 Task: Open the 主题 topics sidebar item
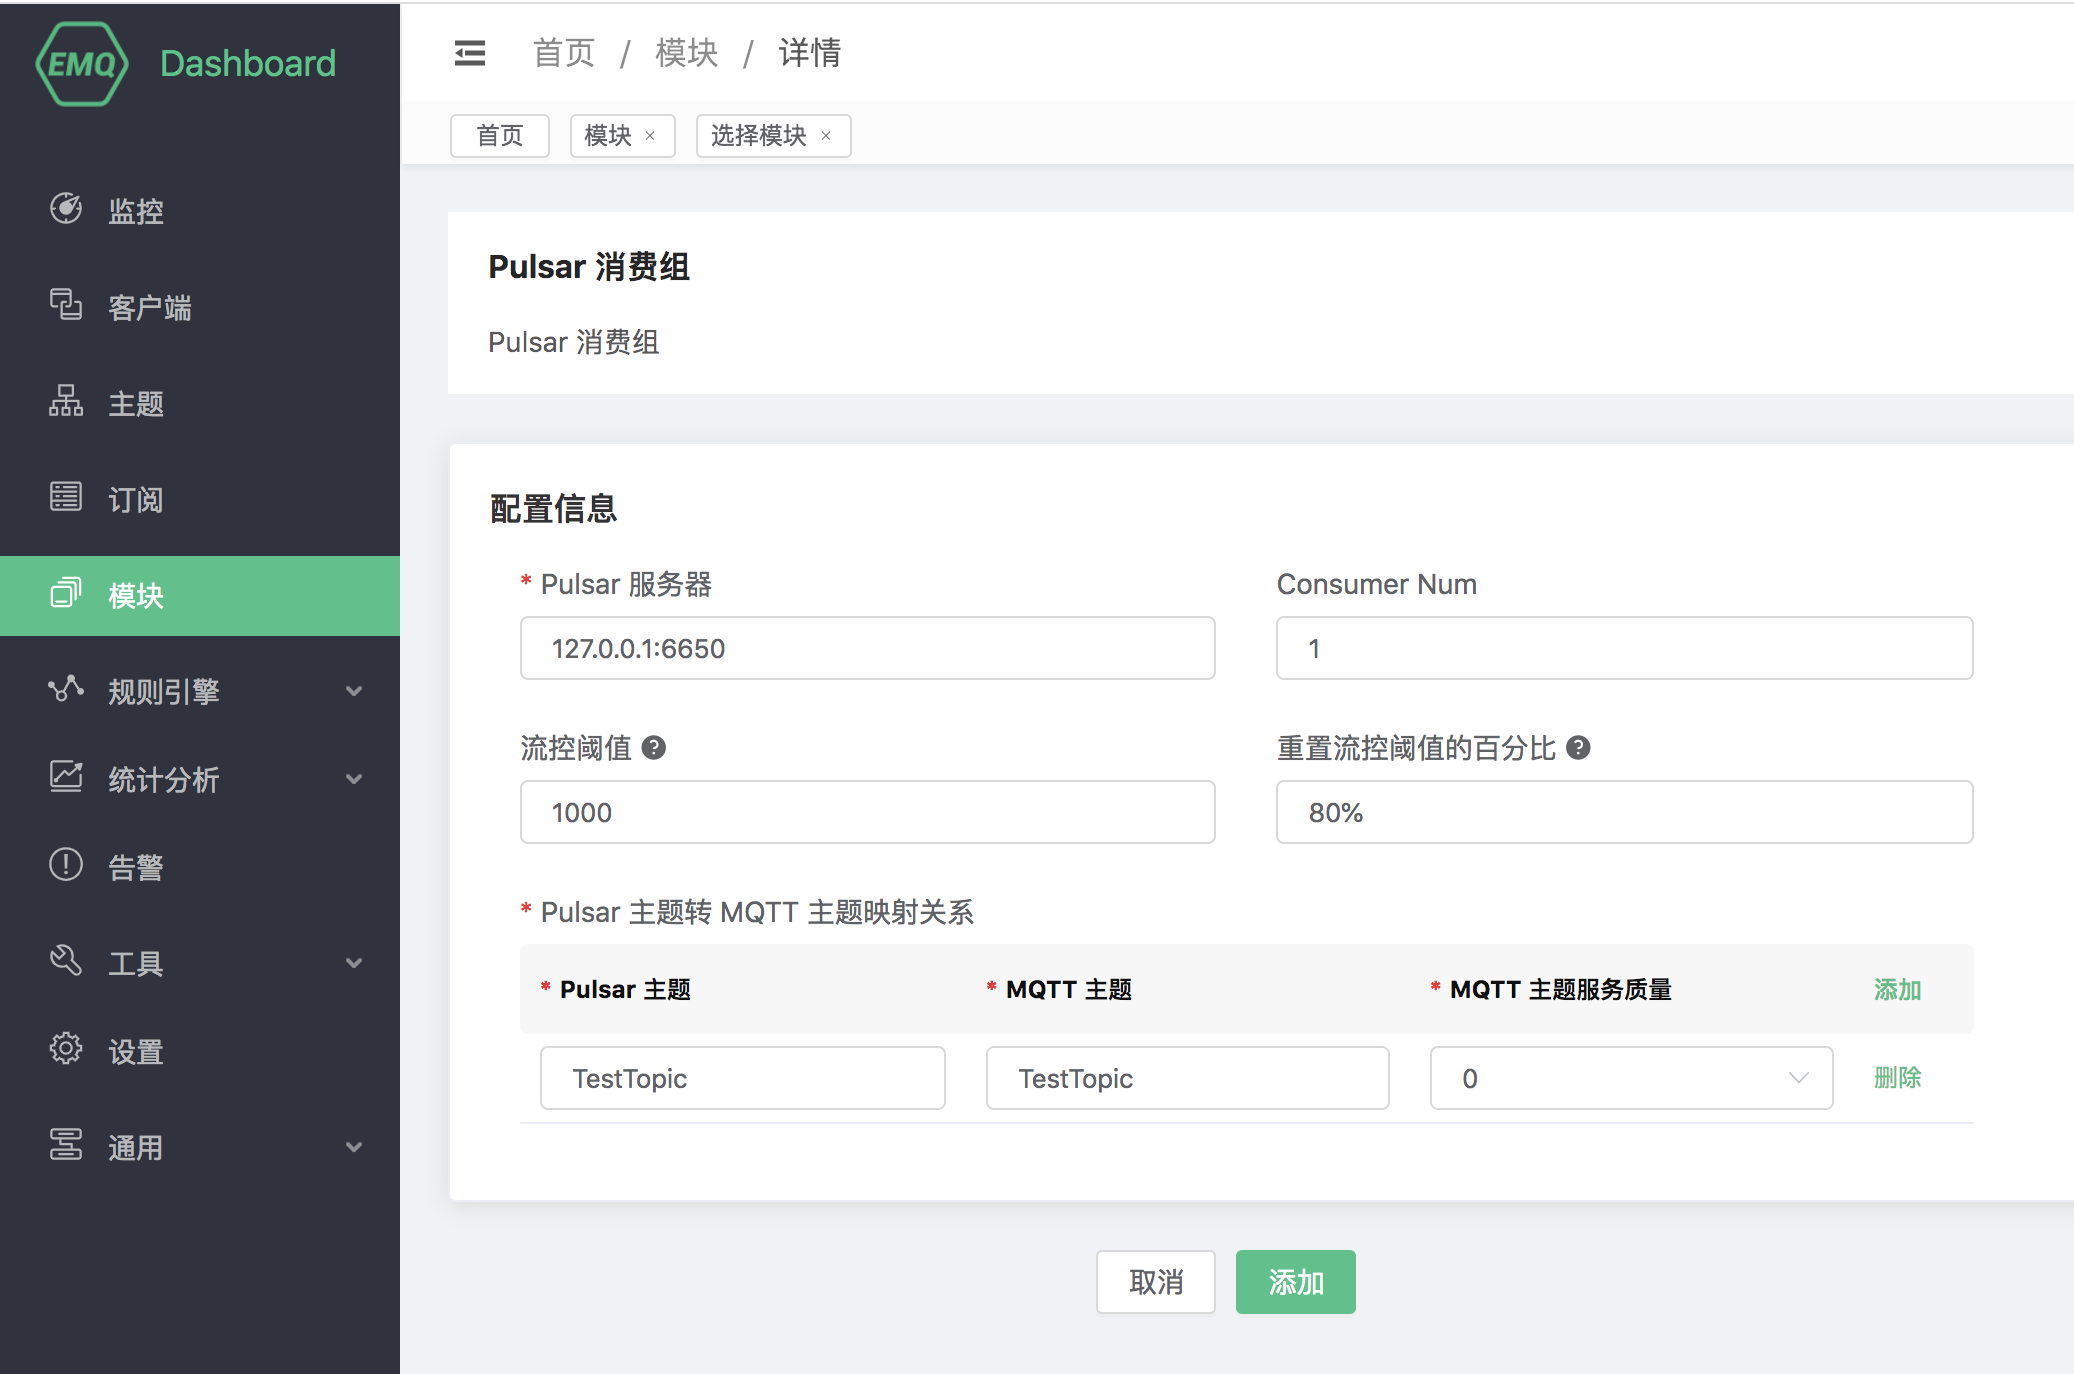click(x=135, y=404)
